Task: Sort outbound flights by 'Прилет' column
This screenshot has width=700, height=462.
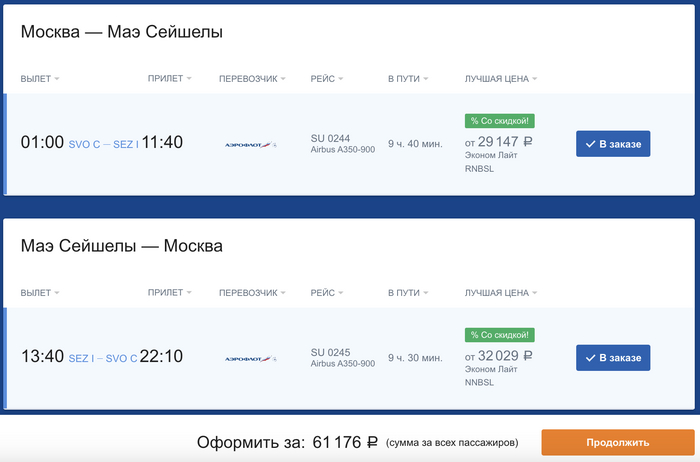Action: 169,79
